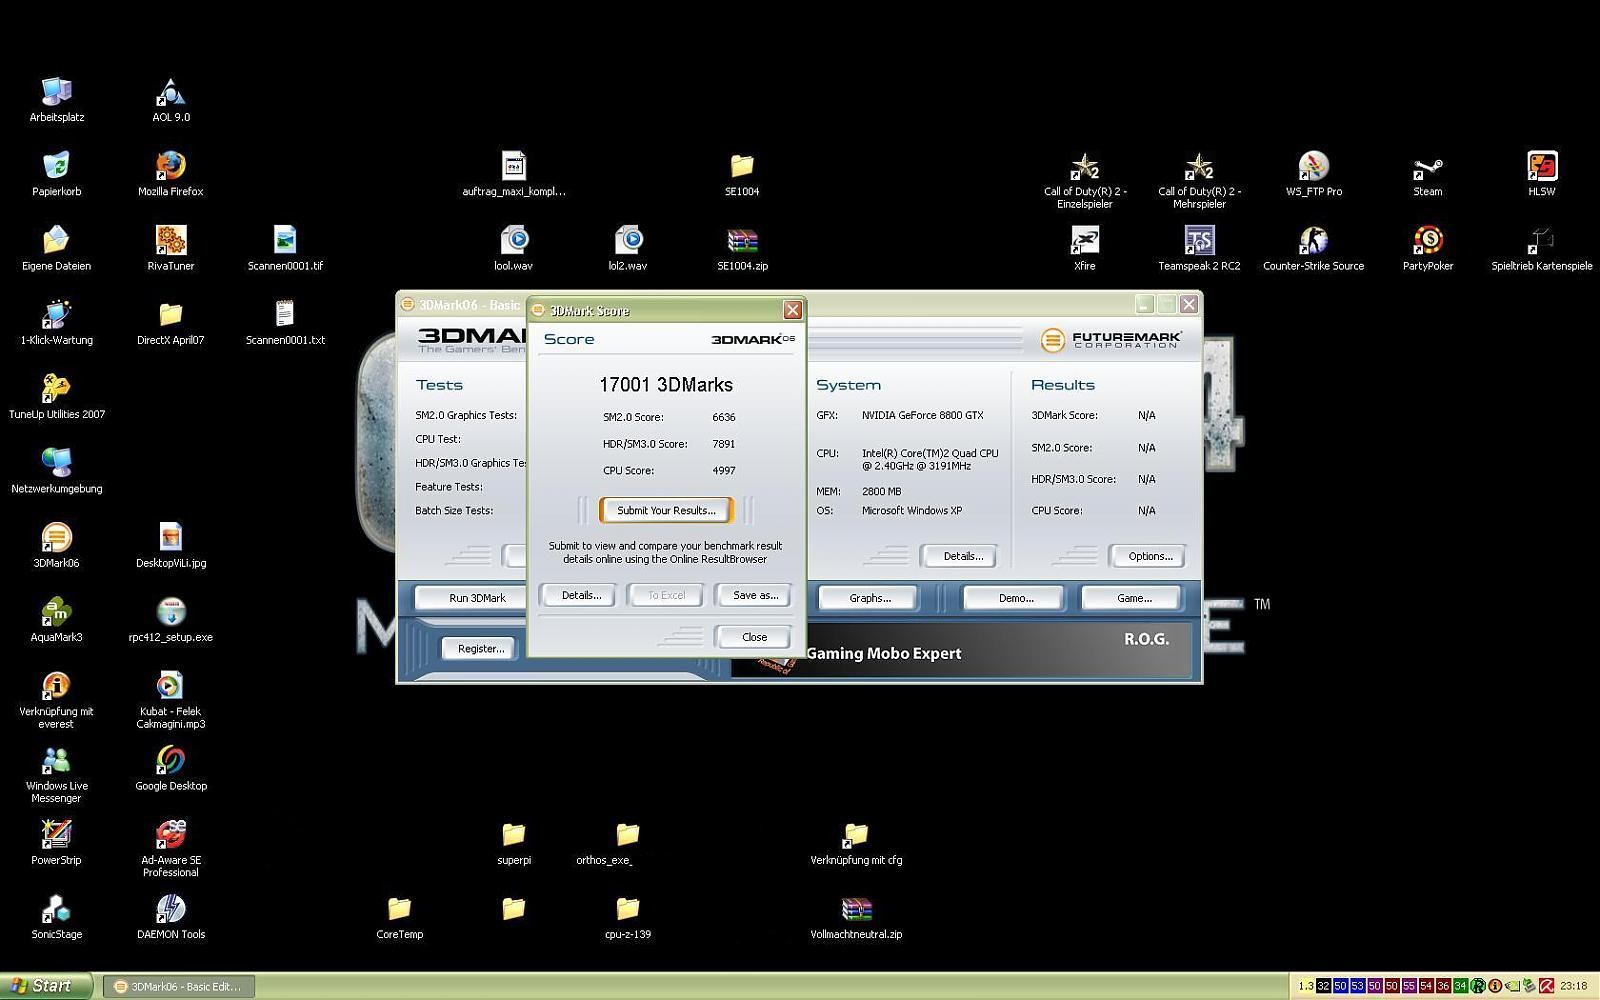Click the Gaming Mobo Expert banner
The height and width of the screenshot is (1000, 1600).
961,651
